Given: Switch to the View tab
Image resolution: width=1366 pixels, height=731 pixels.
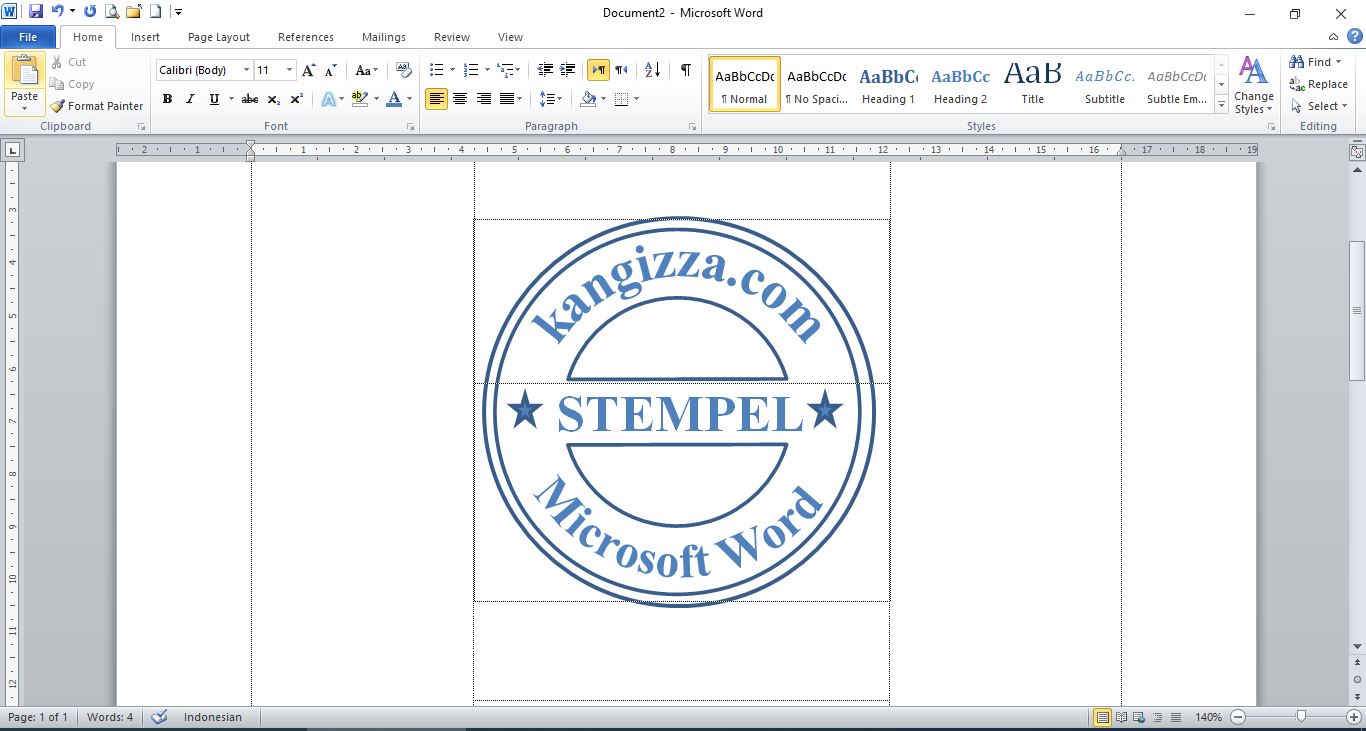Looking at the screenshot, I should 510,37.
